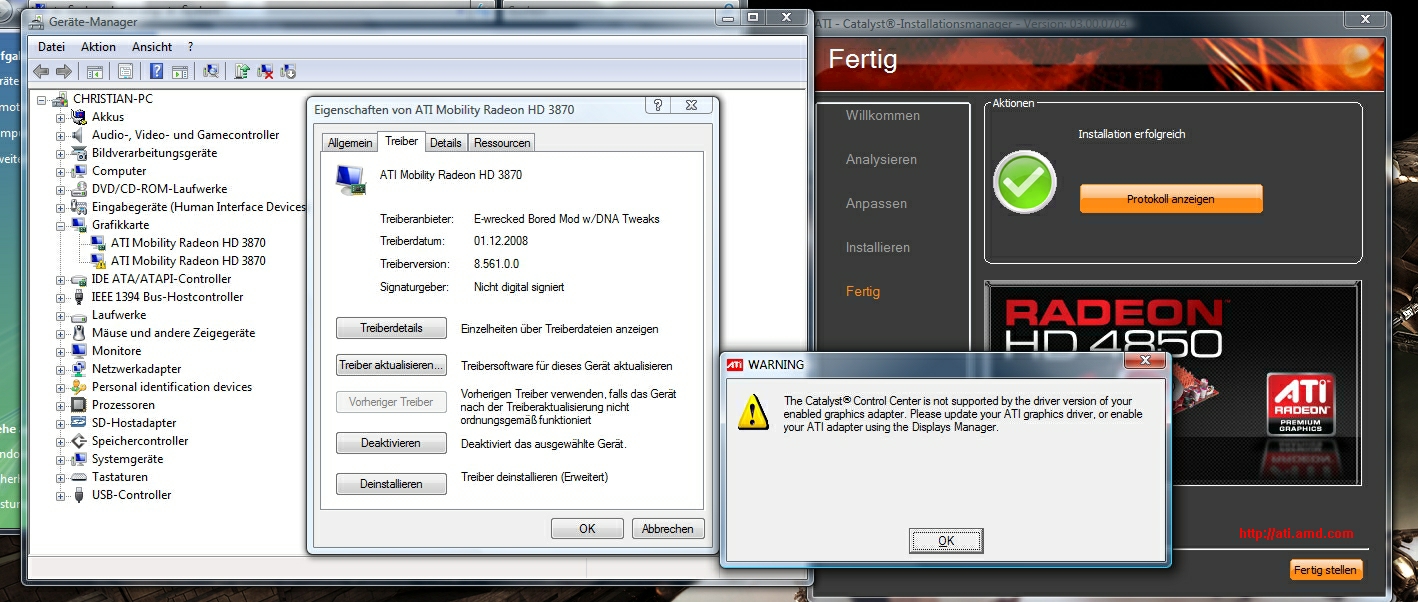Select the Akkus battery icon in tree

tap(79, 117)
